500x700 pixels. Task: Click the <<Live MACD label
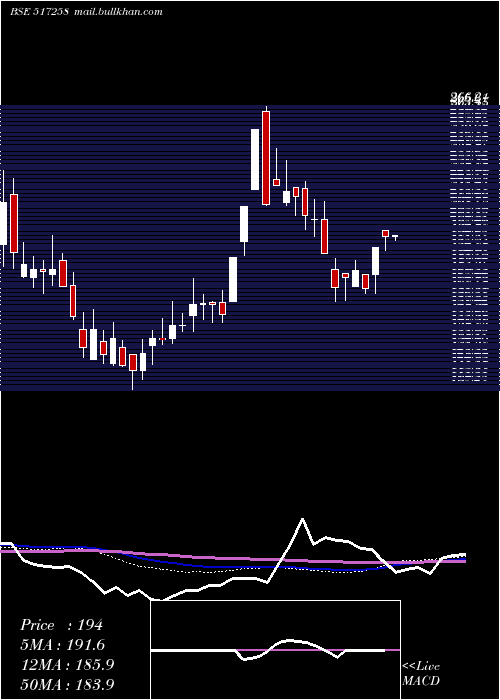coord(421,674)
